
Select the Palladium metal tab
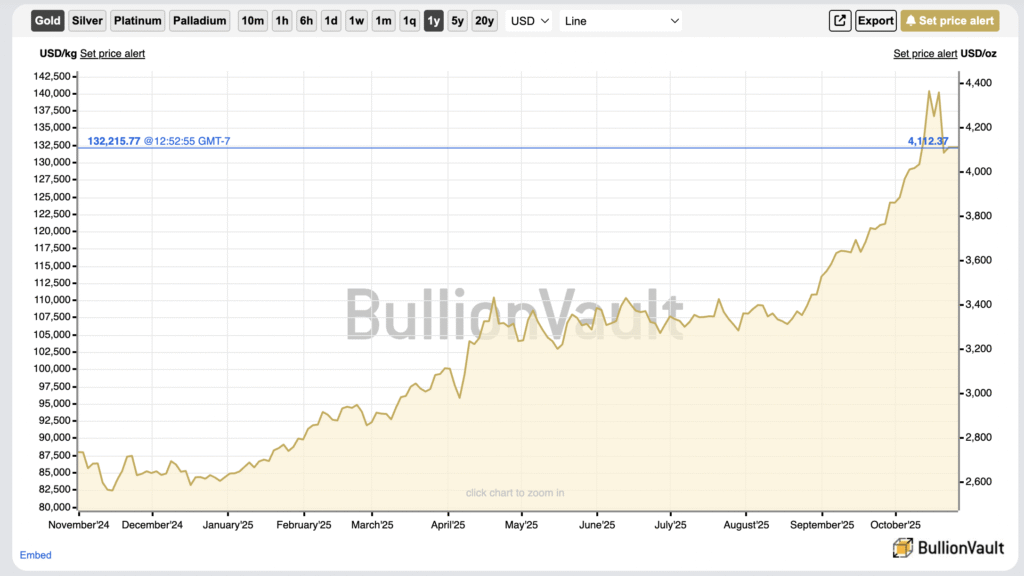click(199, 20)
